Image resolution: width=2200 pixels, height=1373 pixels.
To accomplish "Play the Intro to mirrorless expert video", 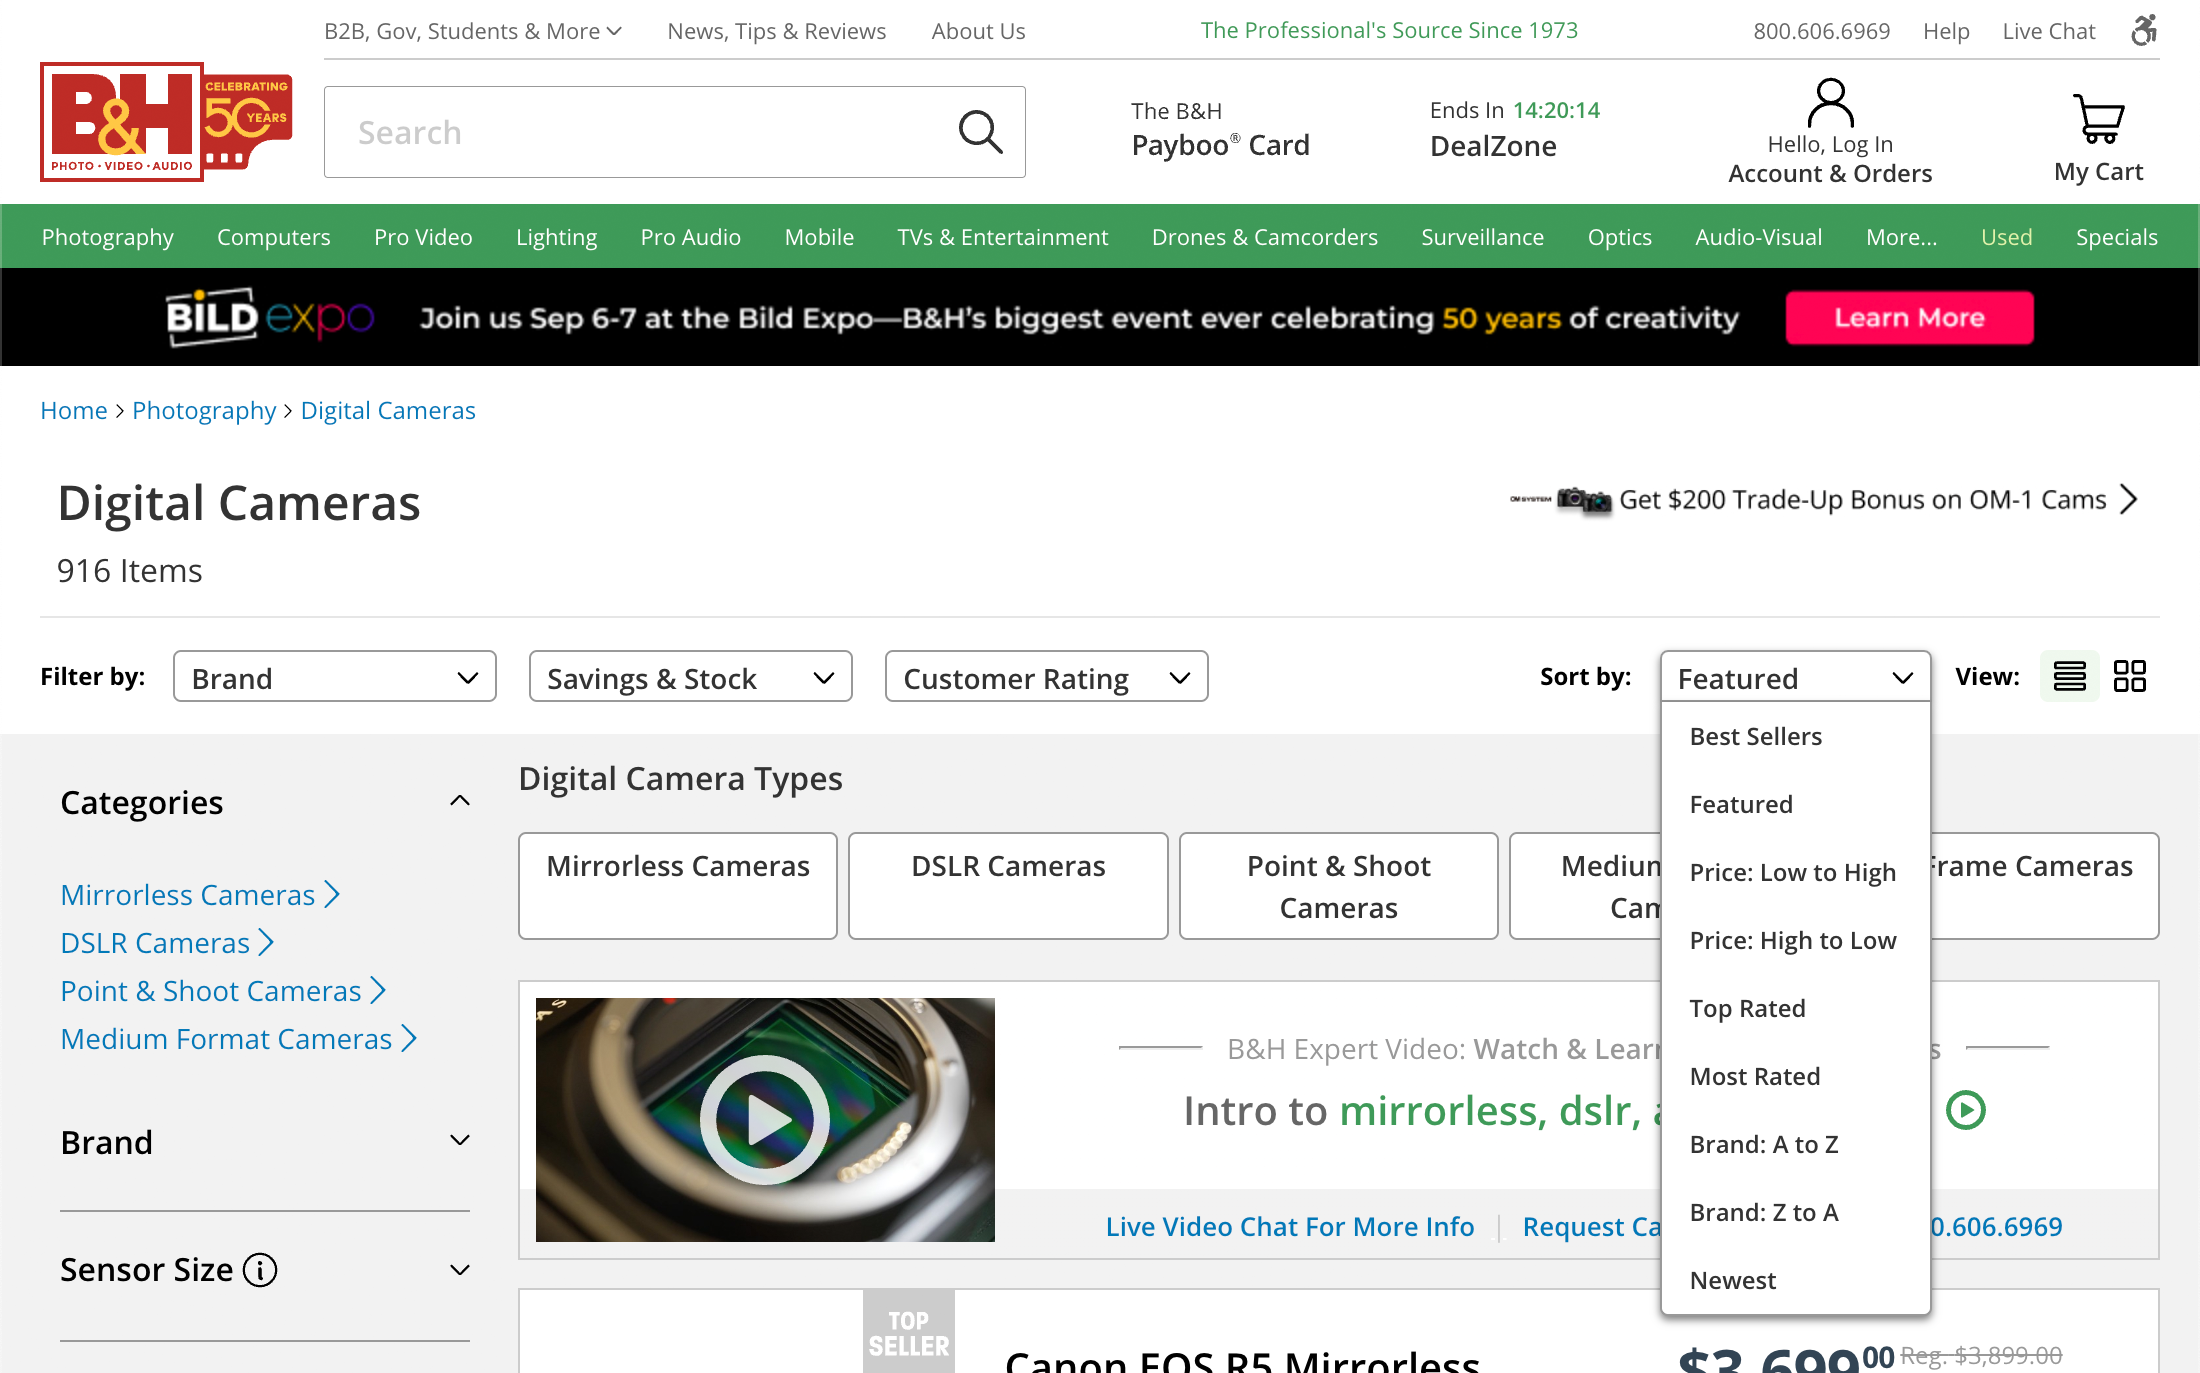I will (765, 1118).
